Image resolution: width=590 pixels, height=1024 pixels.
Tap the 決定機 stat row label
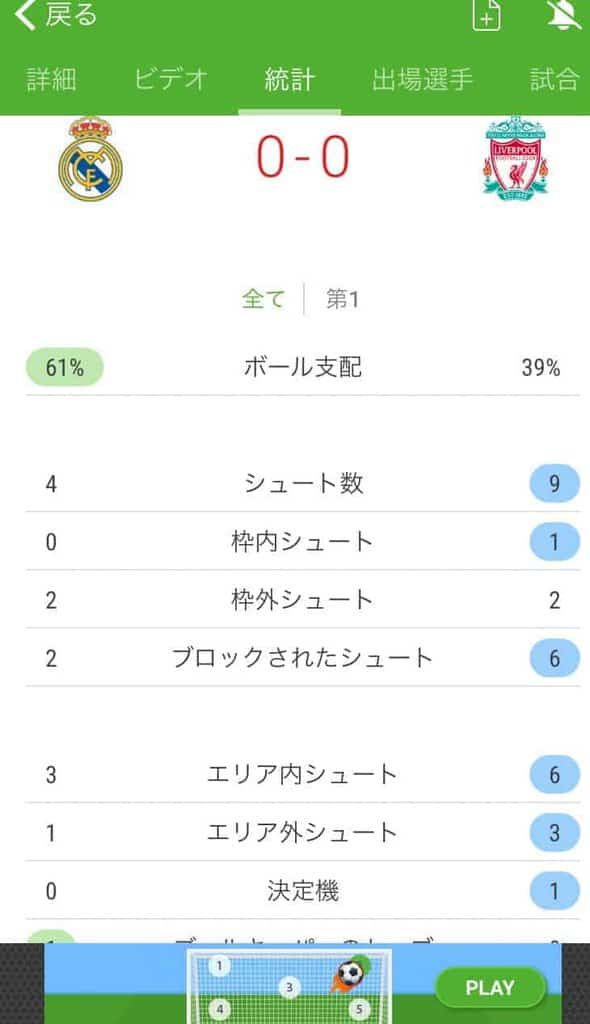tap(303, 891)
